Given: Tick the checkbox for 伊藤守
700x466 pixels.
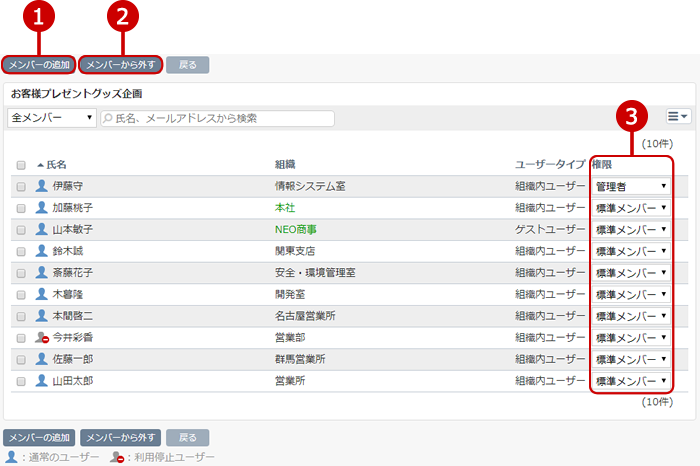Looking at the screenshot, I should 21,186.
